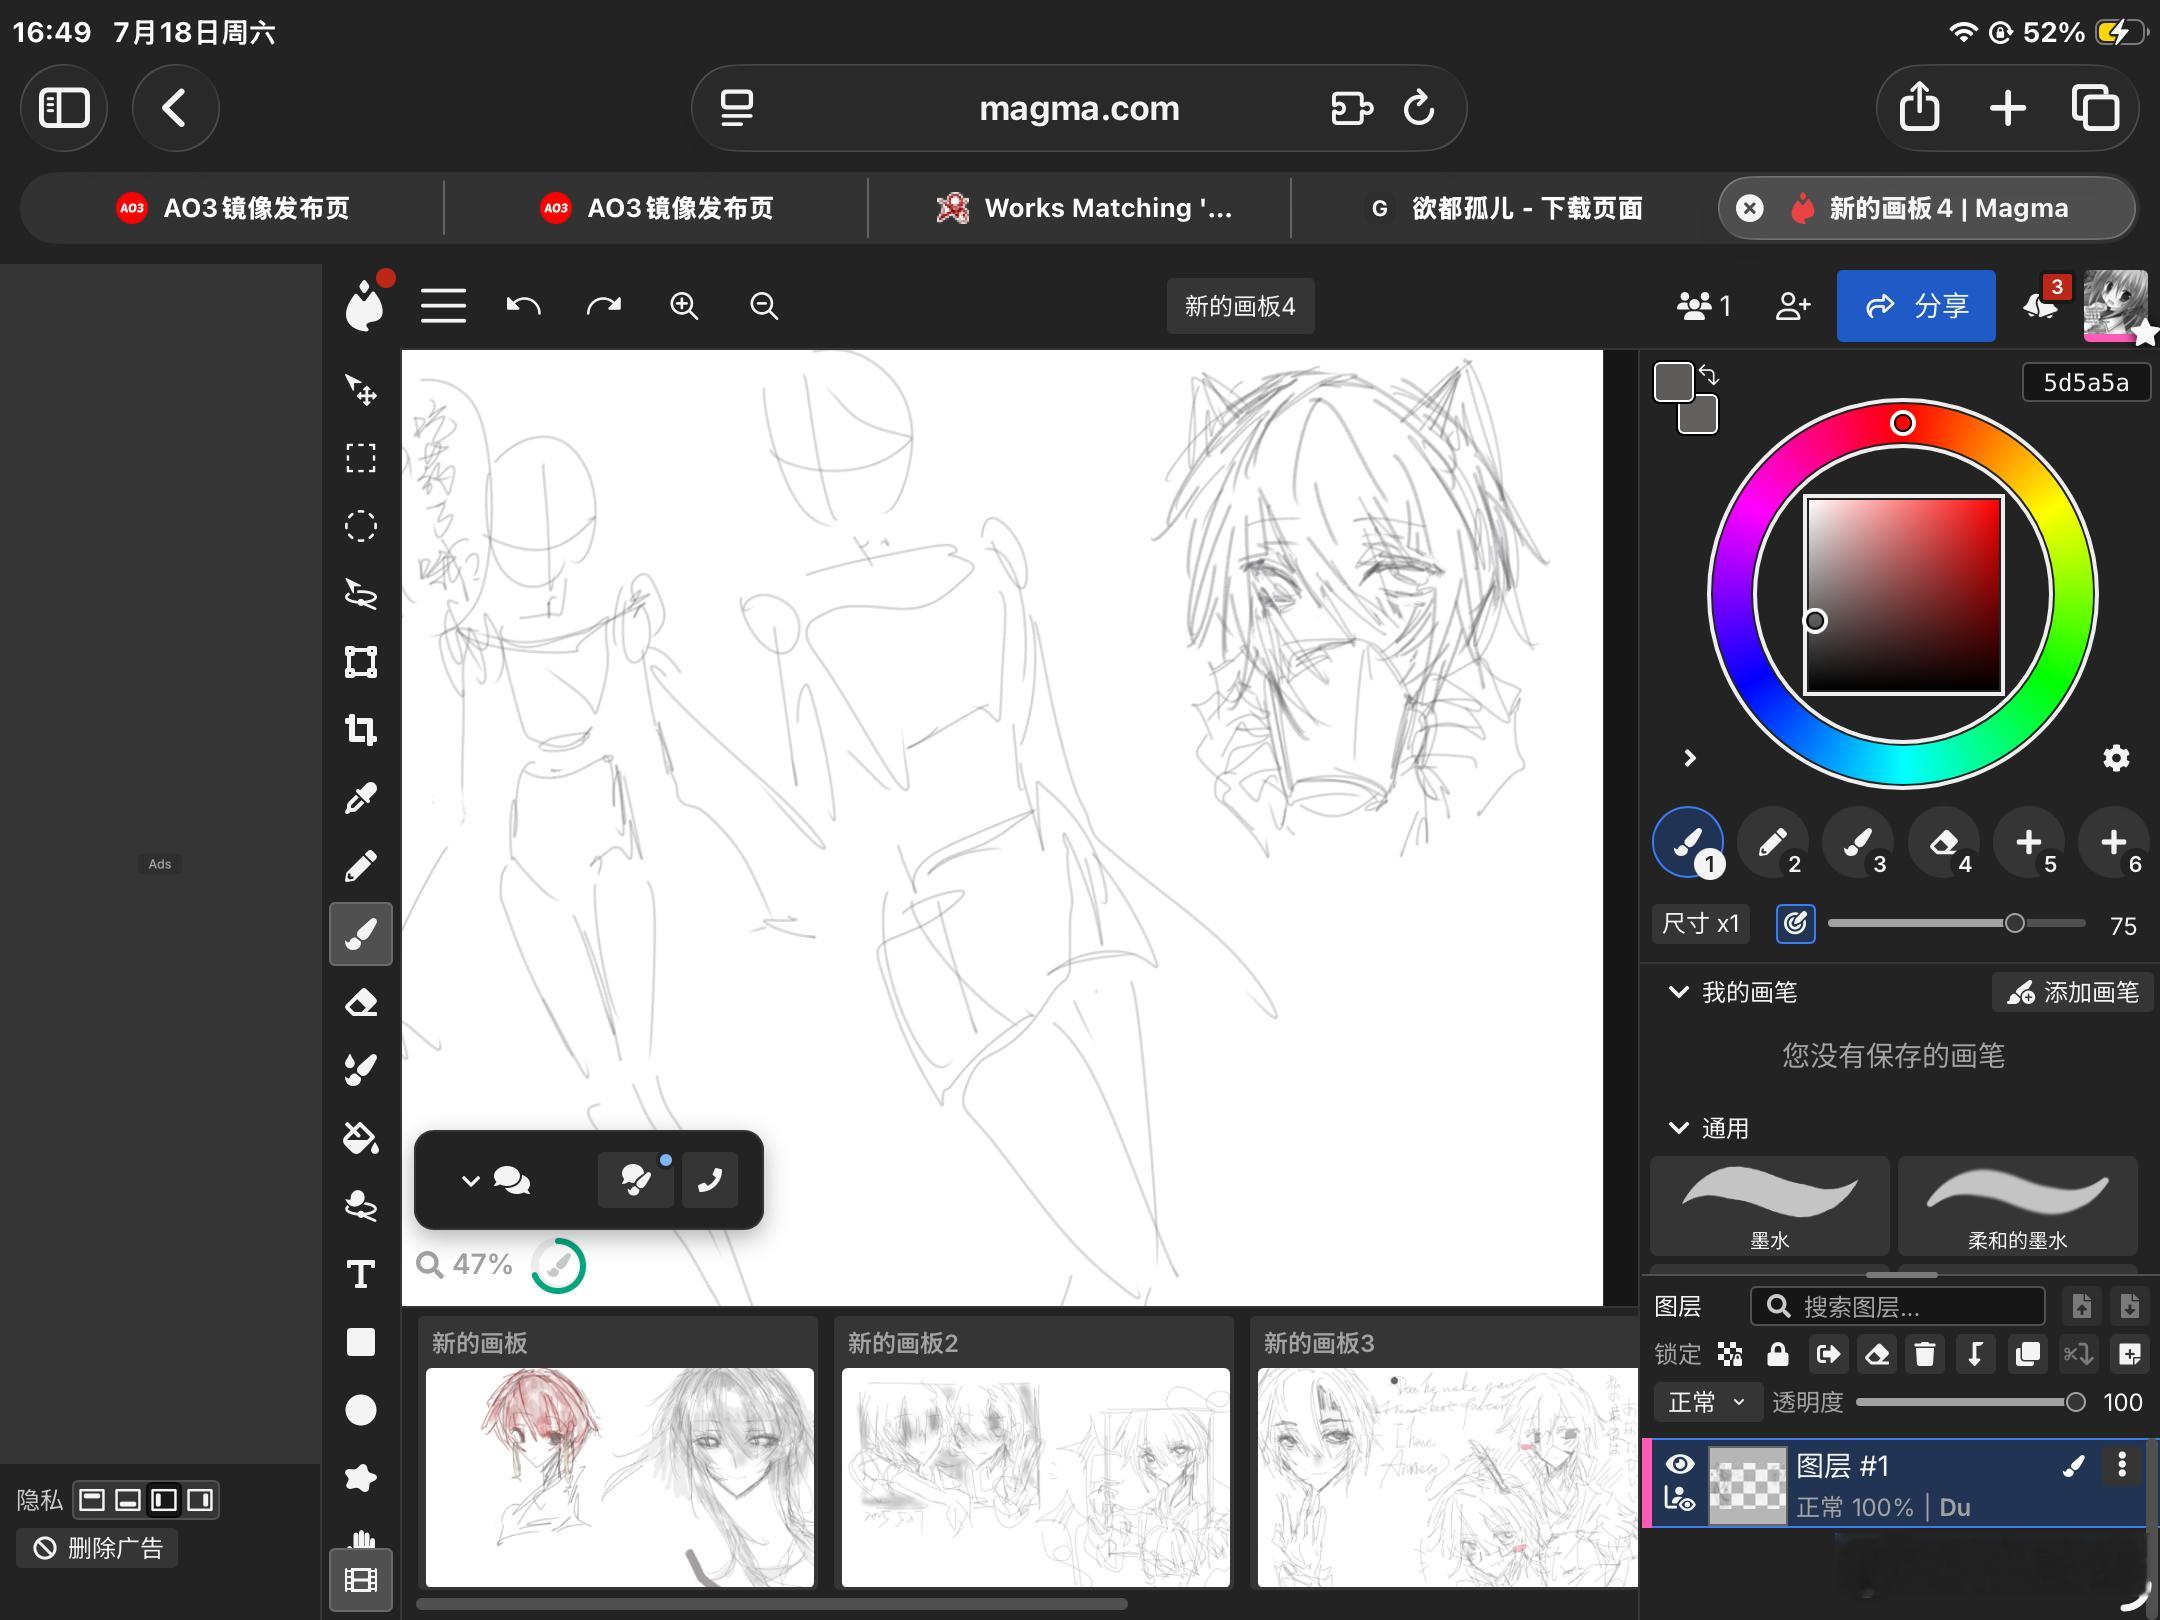The width and height of the screenshot is (2160, 1620).
Task: Add a new layer with plus icon
Action: coord(2130,1354)
